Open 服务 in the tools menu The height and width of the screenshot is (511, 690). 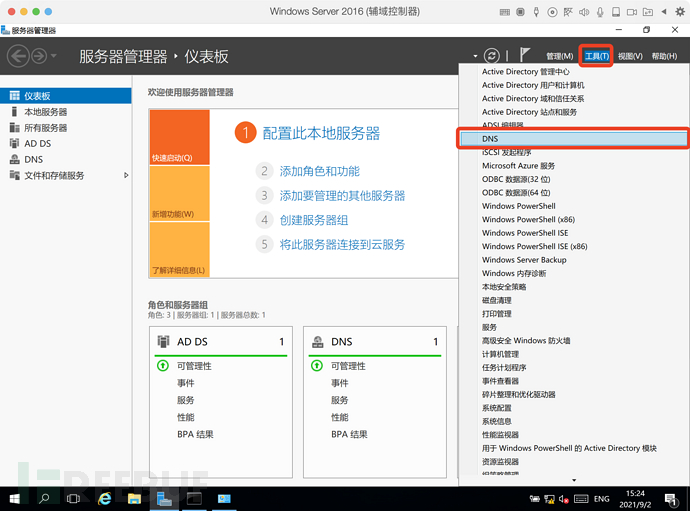coord(489,327)
